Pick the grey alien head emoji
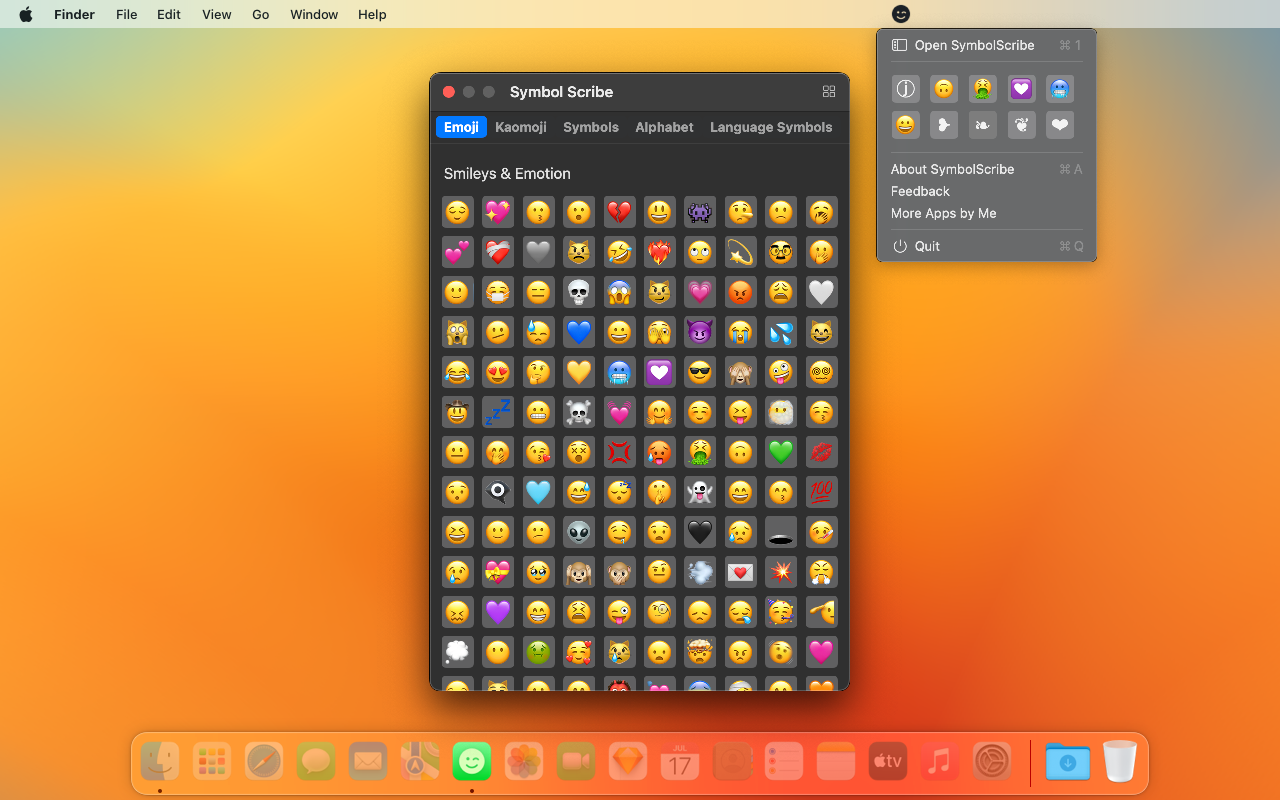The height and width of the screenshot is (800, 1280). tap(579, 532)
